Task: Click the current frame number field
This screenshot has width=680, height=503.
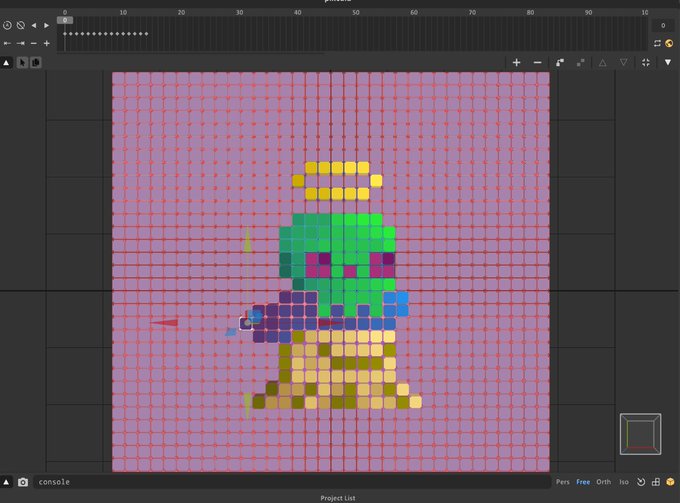Action: 663,26
